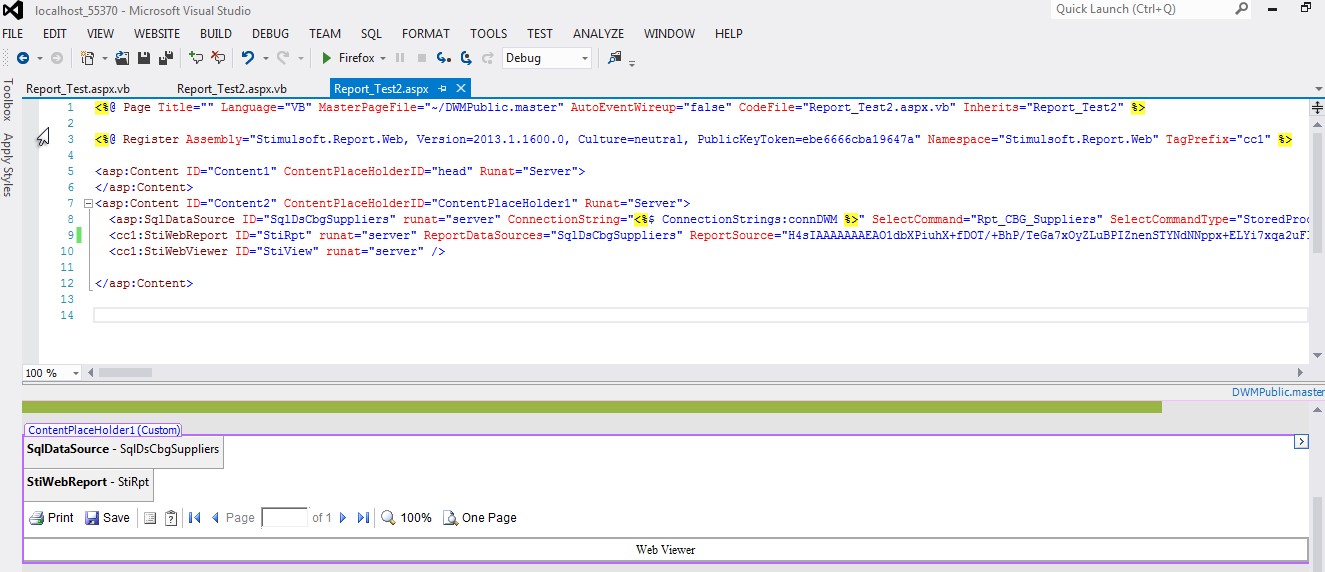Start debugging with green play icon
This screenshot has width=1325, height=572.
pyautogui.click(x=326, y=58)
